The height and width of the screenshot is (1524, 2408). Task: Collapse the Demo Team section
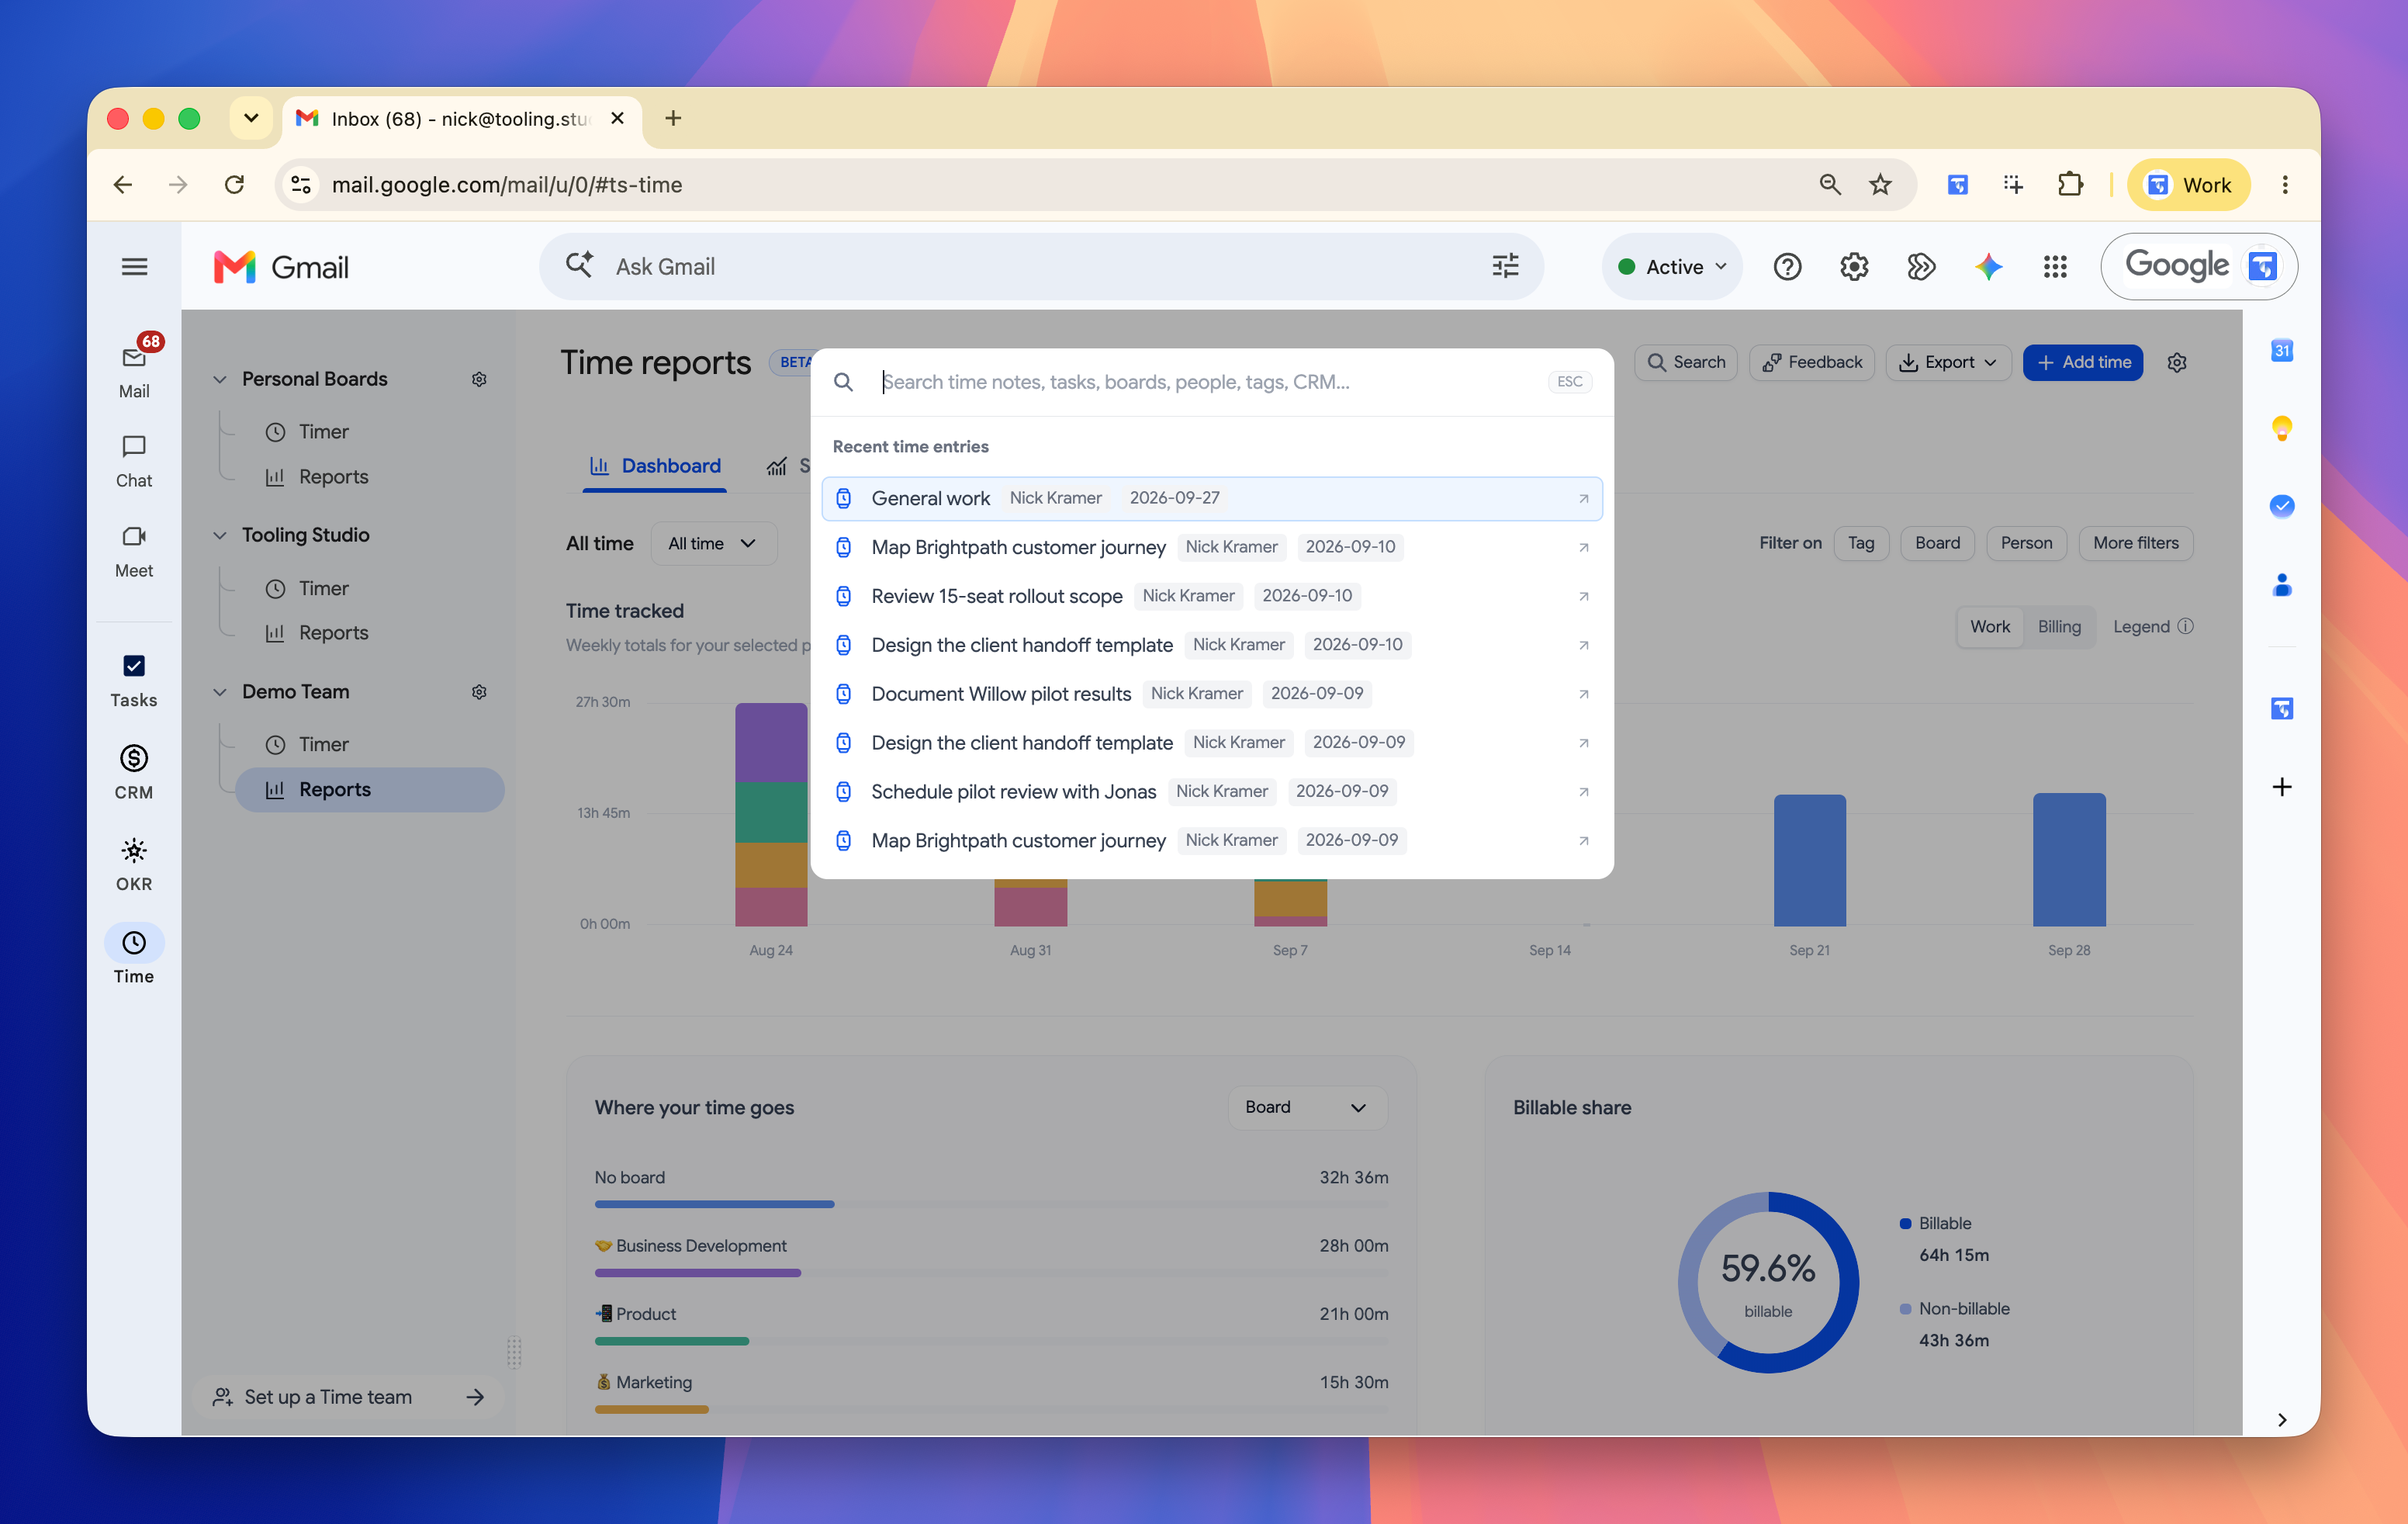coord(220,692)
